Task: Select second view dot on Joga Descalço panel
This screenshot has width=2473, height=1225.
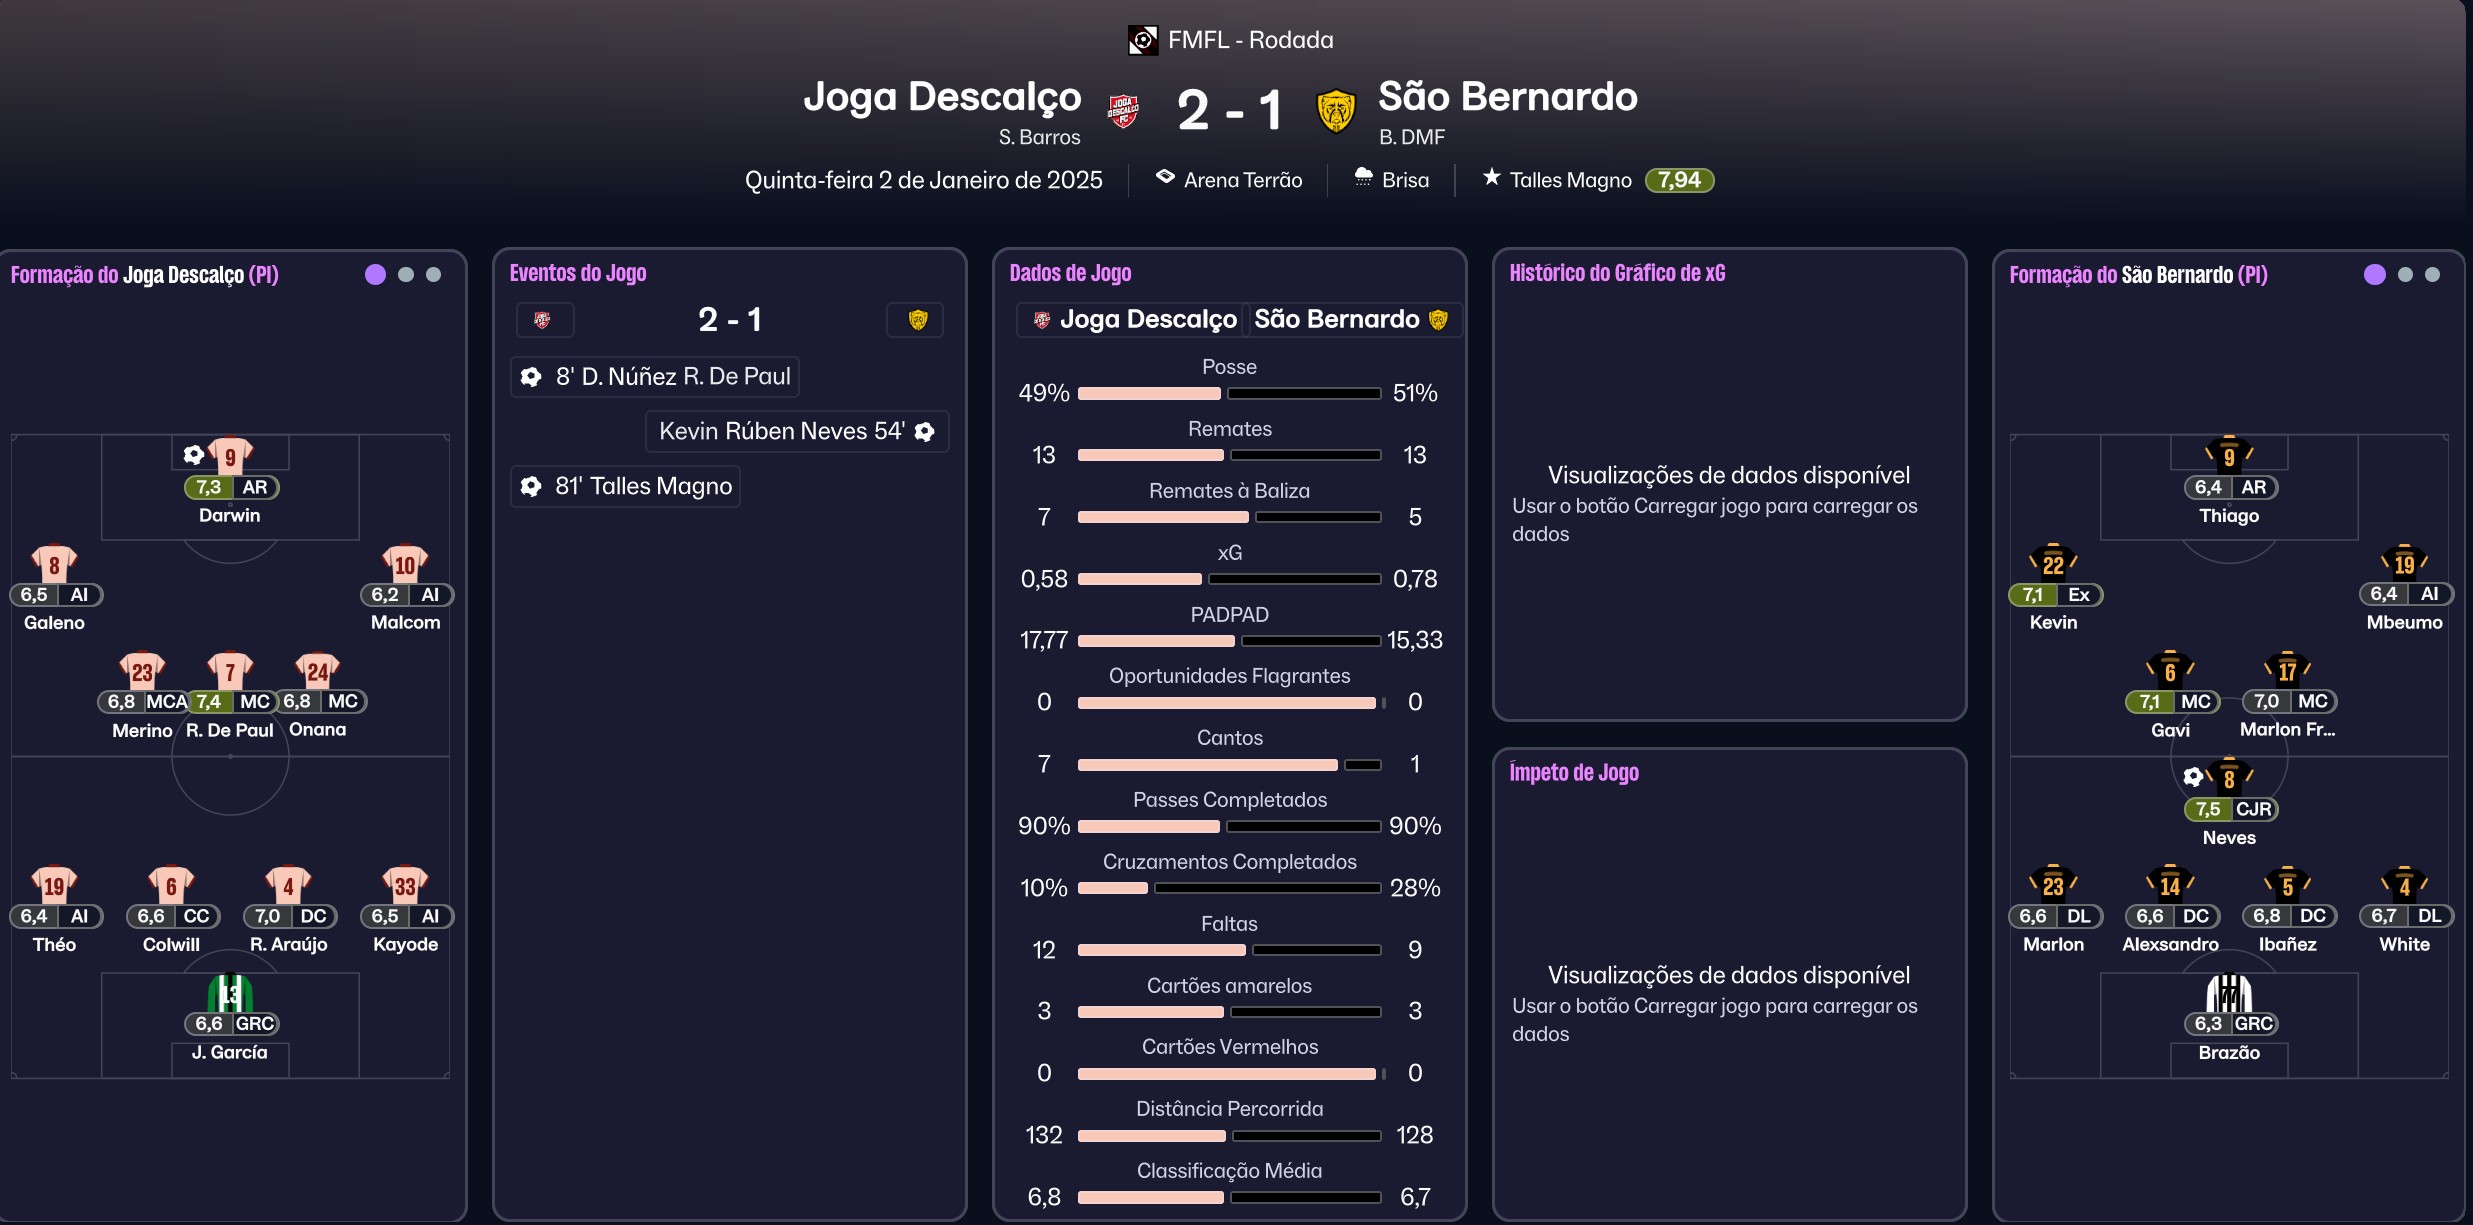Action: pos(405,274)
